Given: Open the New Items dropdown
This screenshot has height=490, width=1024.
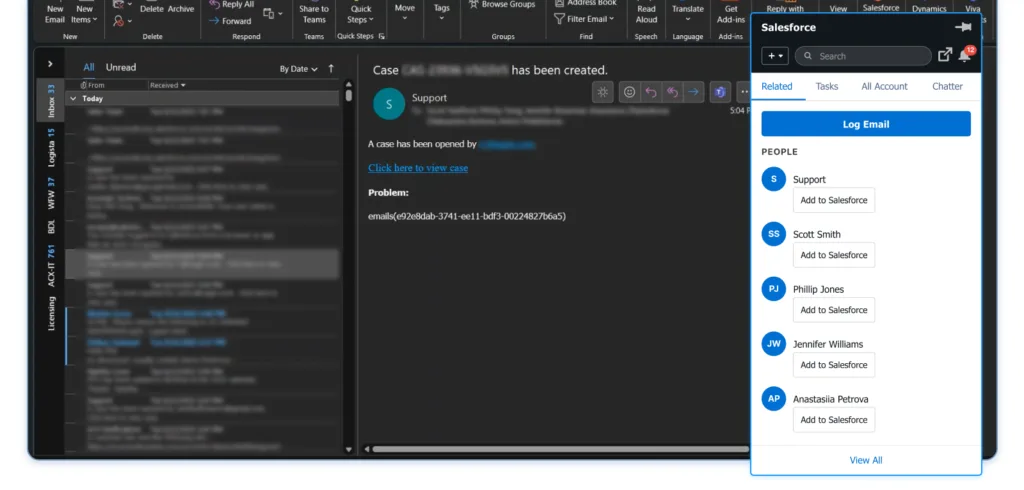Looking at the screenshot, I should point(85,14).
